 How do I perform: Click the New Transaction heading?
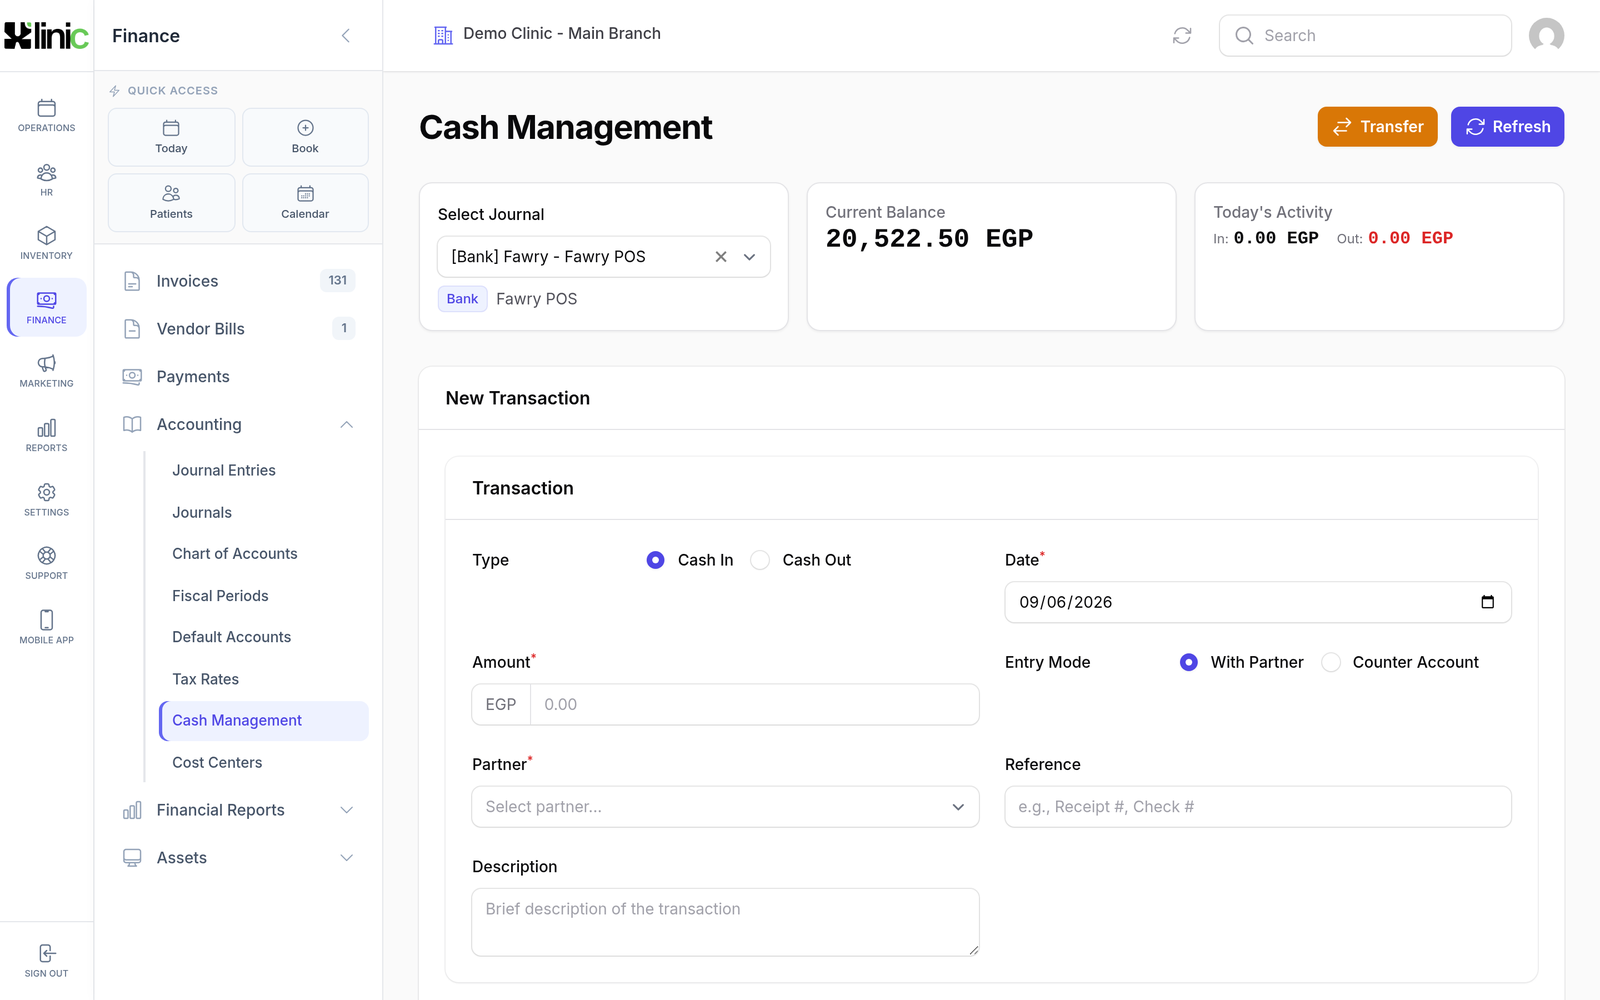click(x=517, y=398)
